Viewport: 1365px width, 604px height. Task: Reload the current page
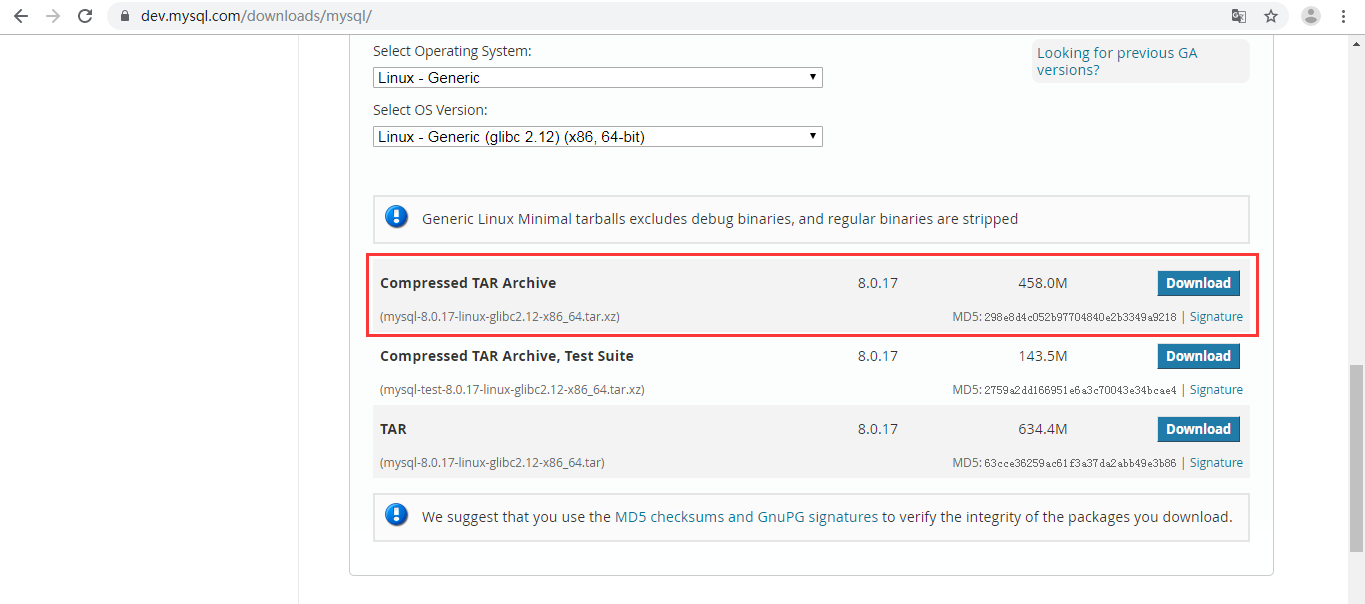[85, 16]
